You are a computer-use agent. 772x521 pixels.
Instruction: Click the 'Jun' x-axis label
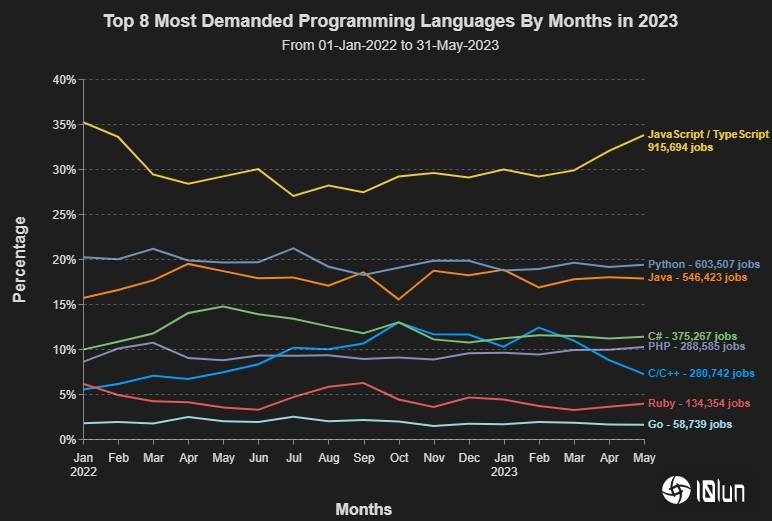click(258, 458)
